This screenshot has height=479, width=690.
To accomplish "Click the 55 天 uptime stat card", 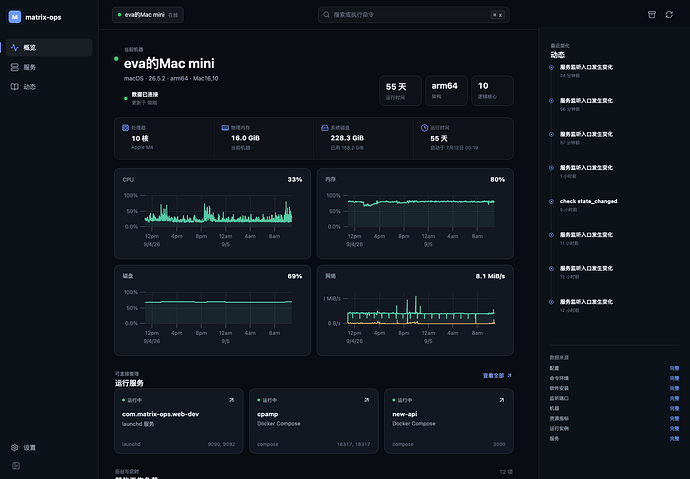I will [x=400, y=91].
